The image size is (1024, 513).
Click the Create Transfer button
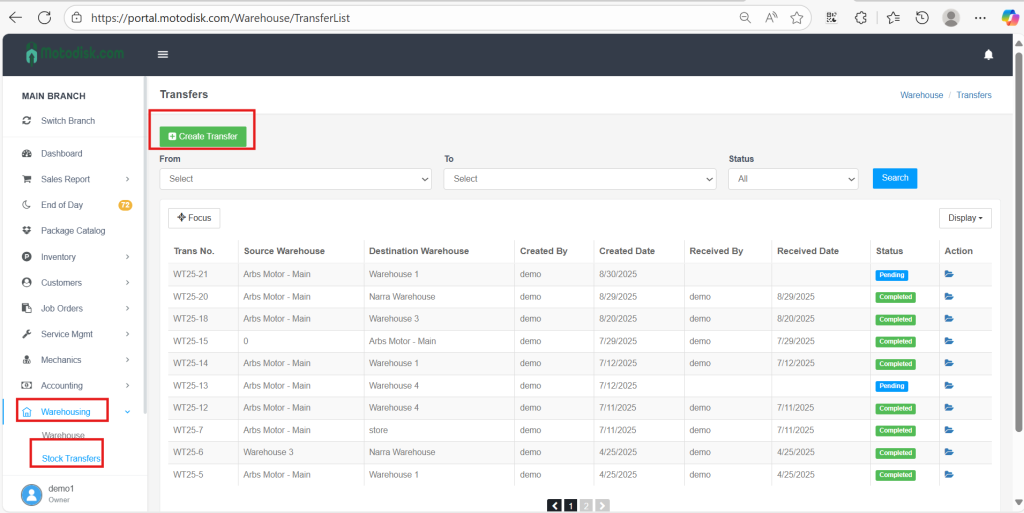point(203,136)
